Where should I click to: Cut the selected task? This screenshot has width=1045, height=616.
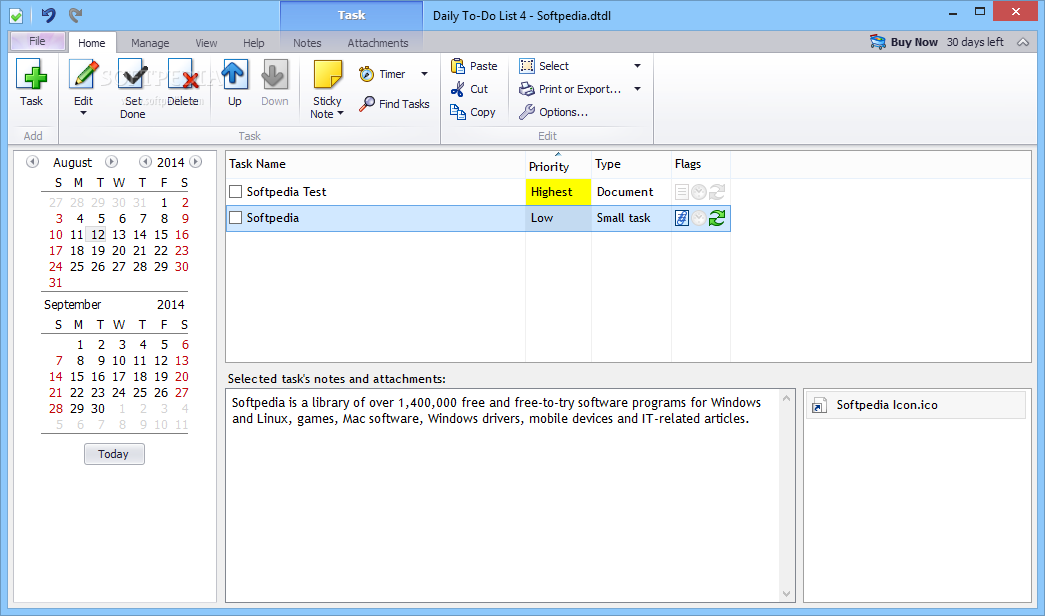click(x=470, y=89)
